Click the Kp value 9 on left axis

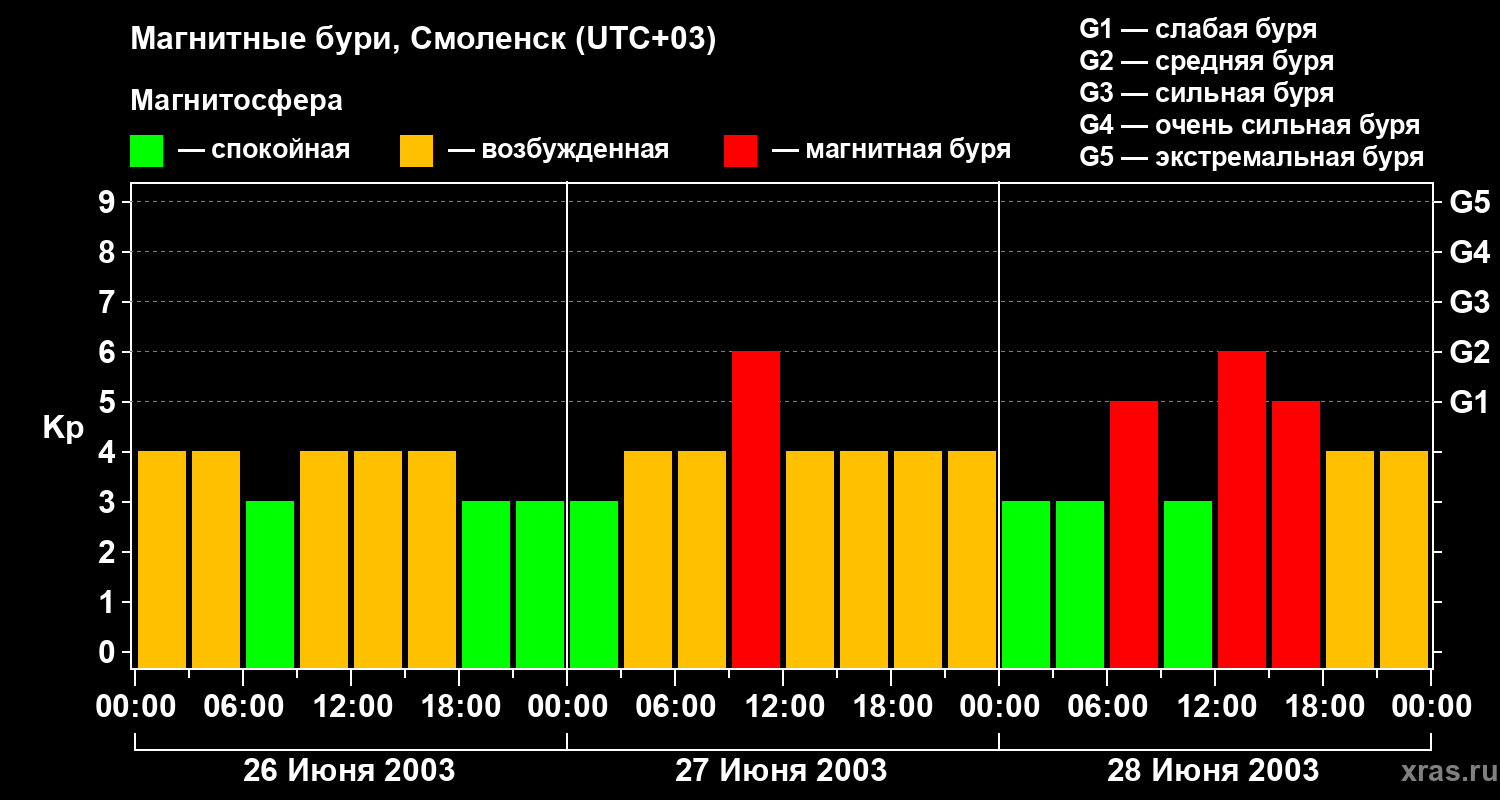108,202
